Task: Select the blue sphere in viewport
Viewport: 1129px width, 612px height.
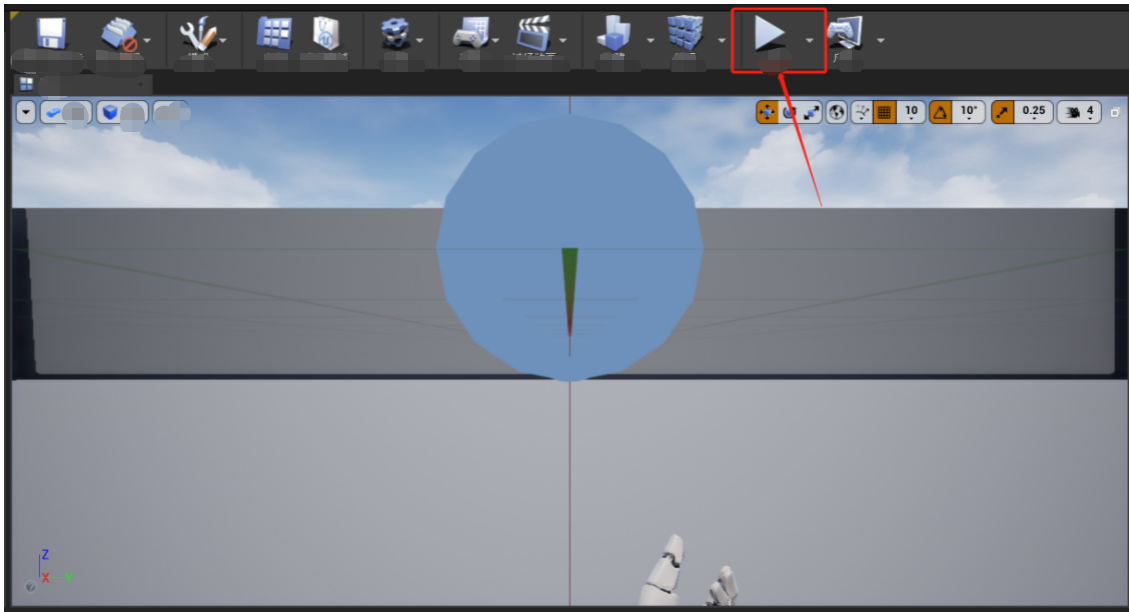Action: [x=570, y=248]
